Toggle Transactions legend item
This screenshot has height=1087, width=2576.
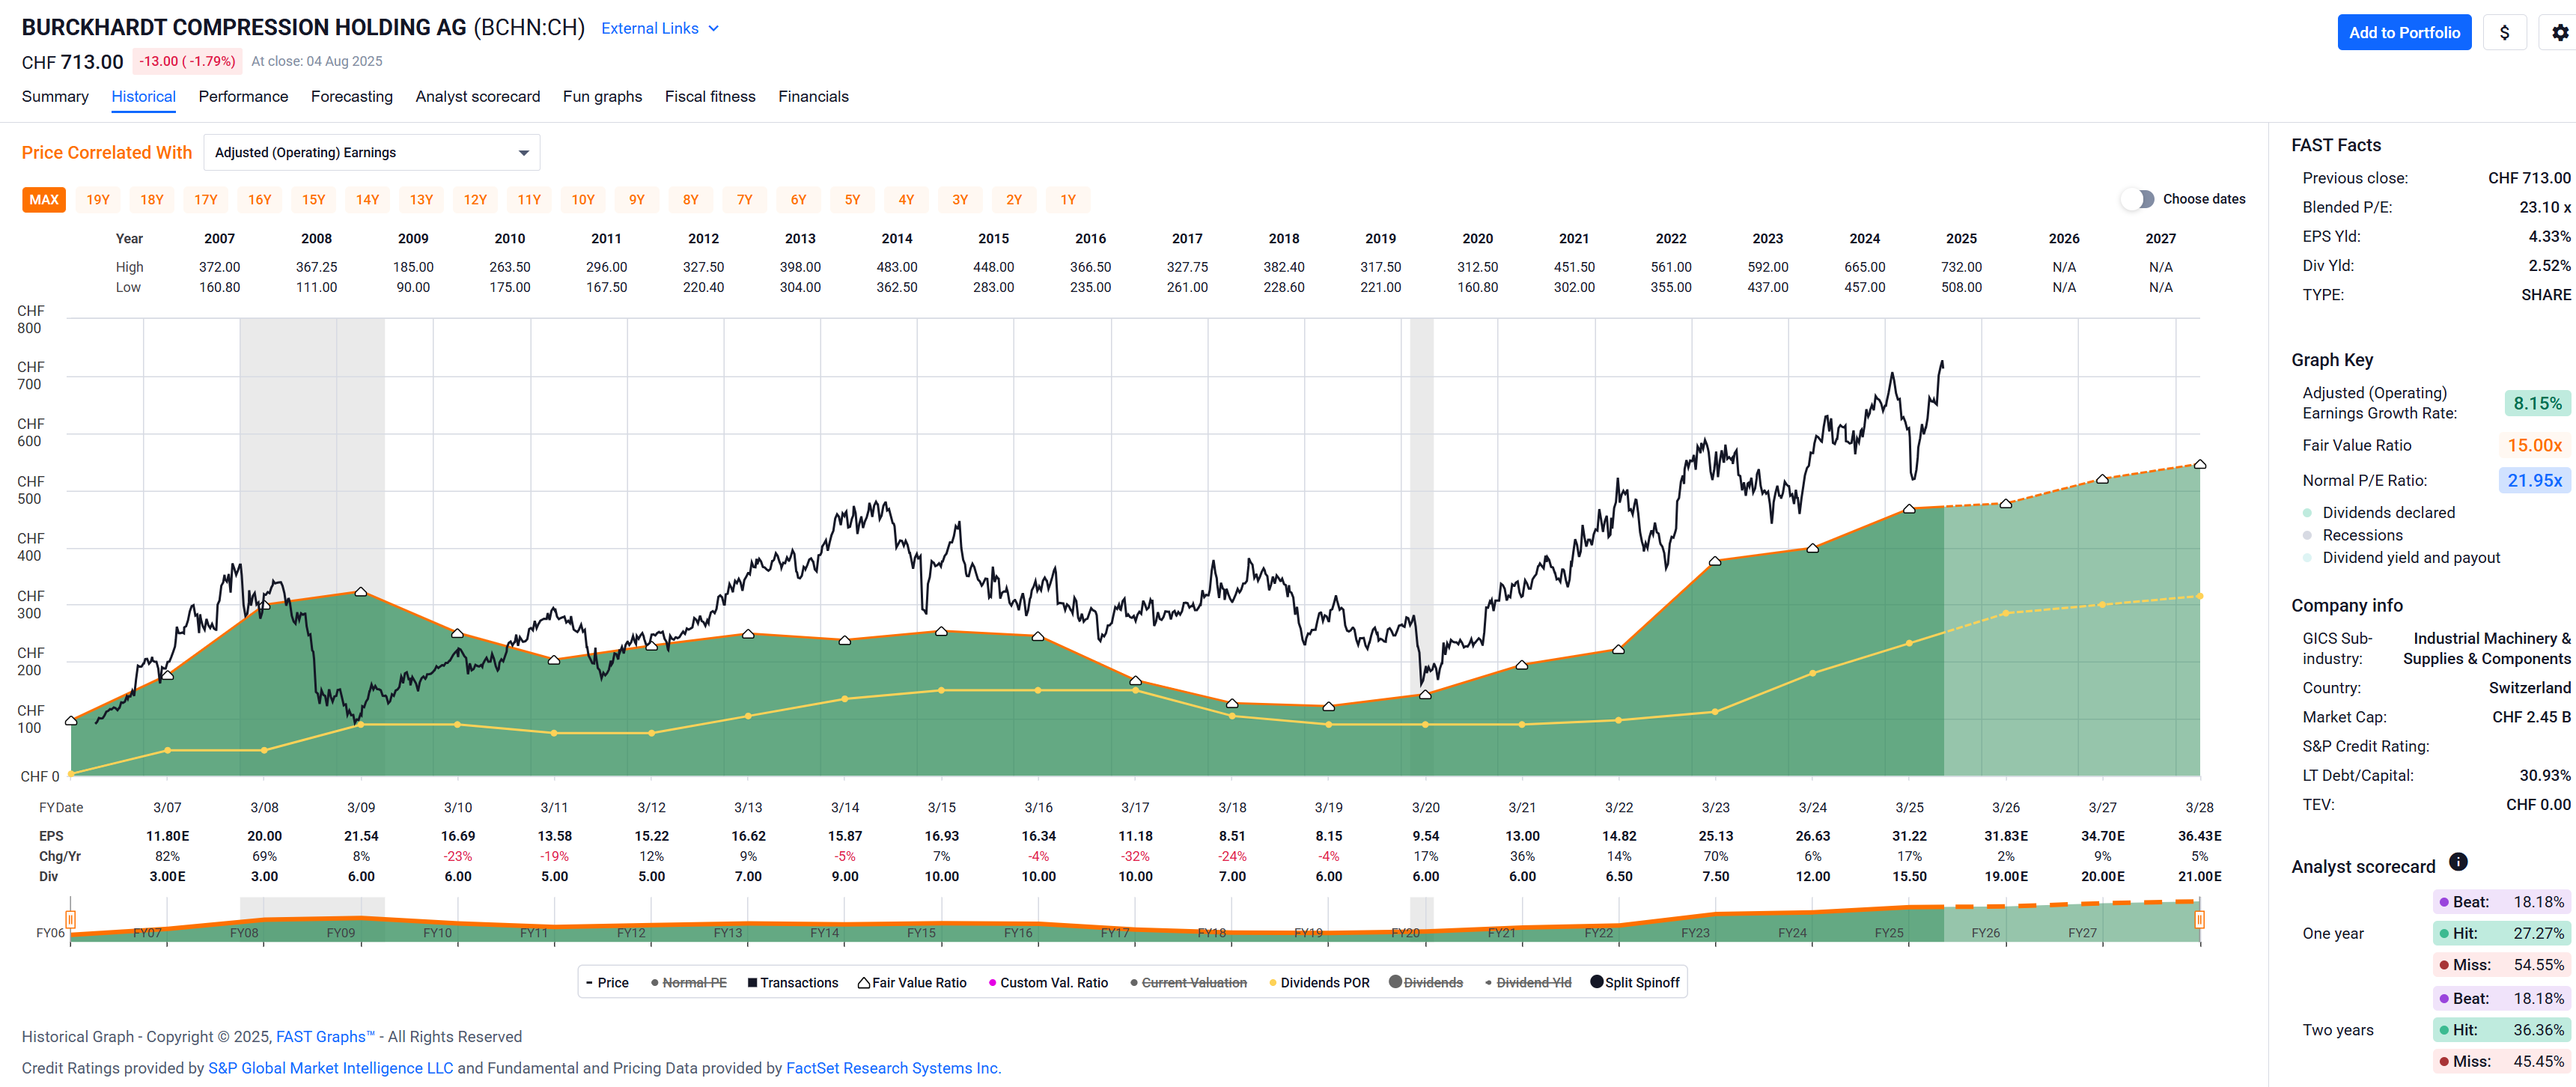792,983
